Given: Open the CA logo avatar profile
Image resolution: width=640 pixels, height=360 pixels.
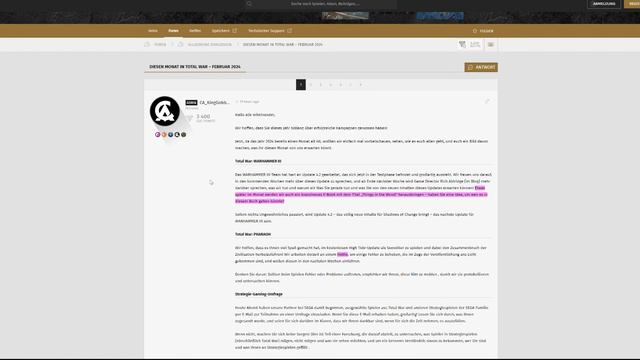Looking at the screenshot, I should [165, 111].
